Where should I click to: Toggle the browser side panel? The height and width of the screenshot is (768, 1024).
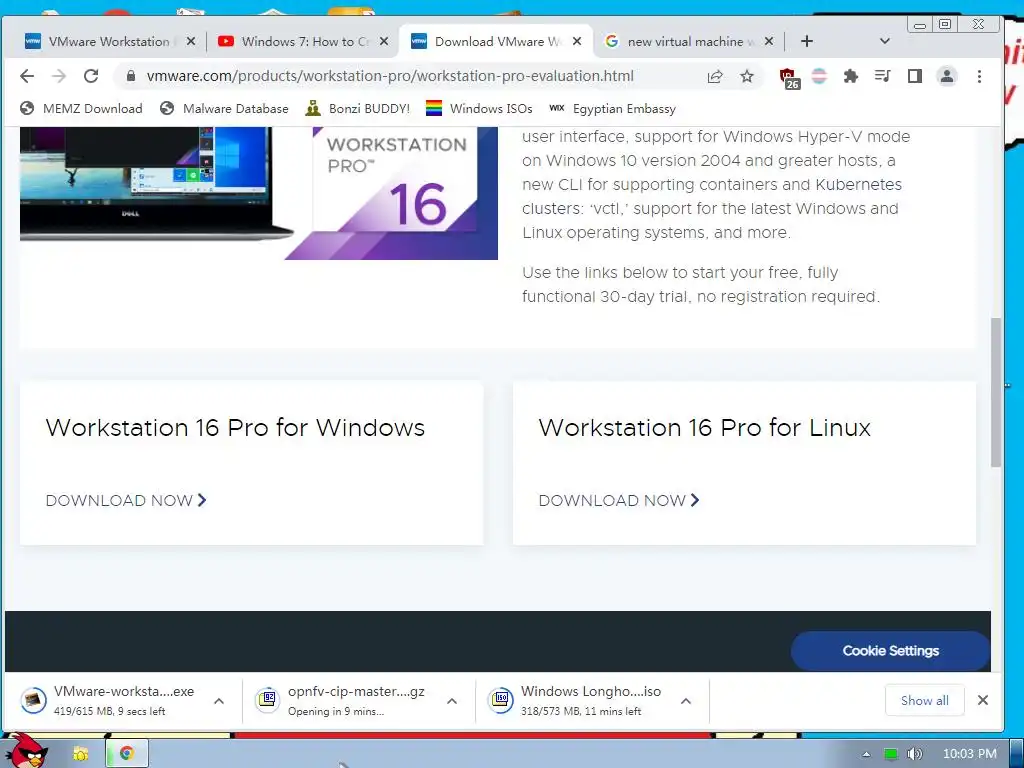pyautogui.click(x=915, y=76)
